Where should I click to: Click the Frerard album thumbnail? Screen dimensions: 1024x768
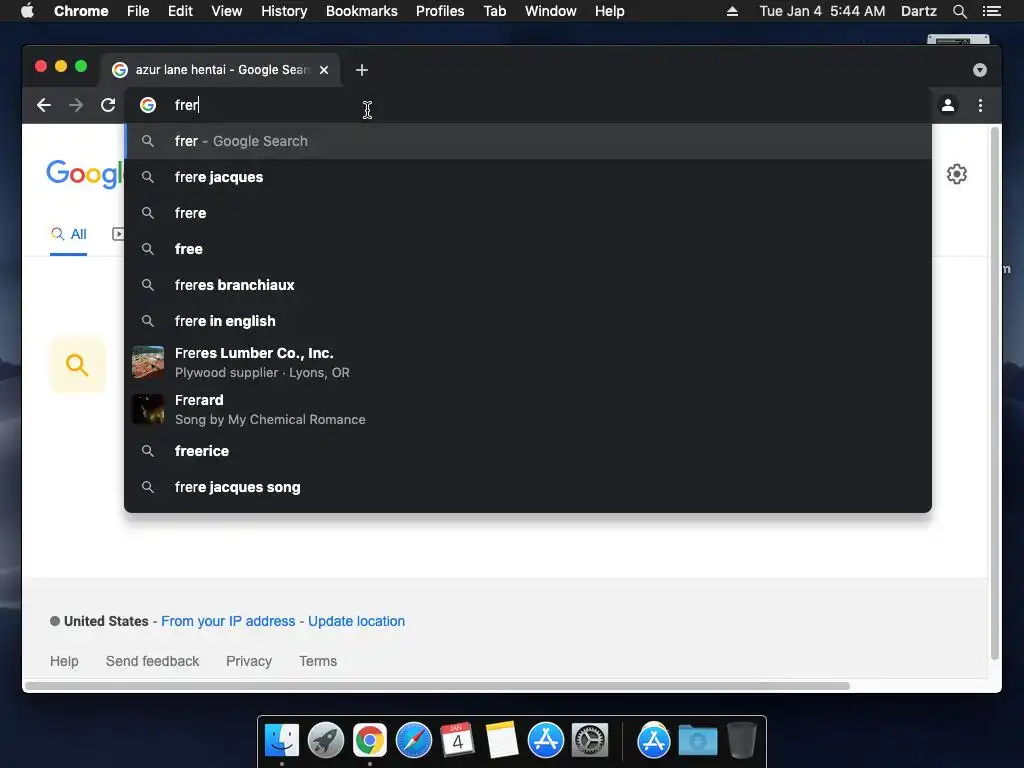148,409
